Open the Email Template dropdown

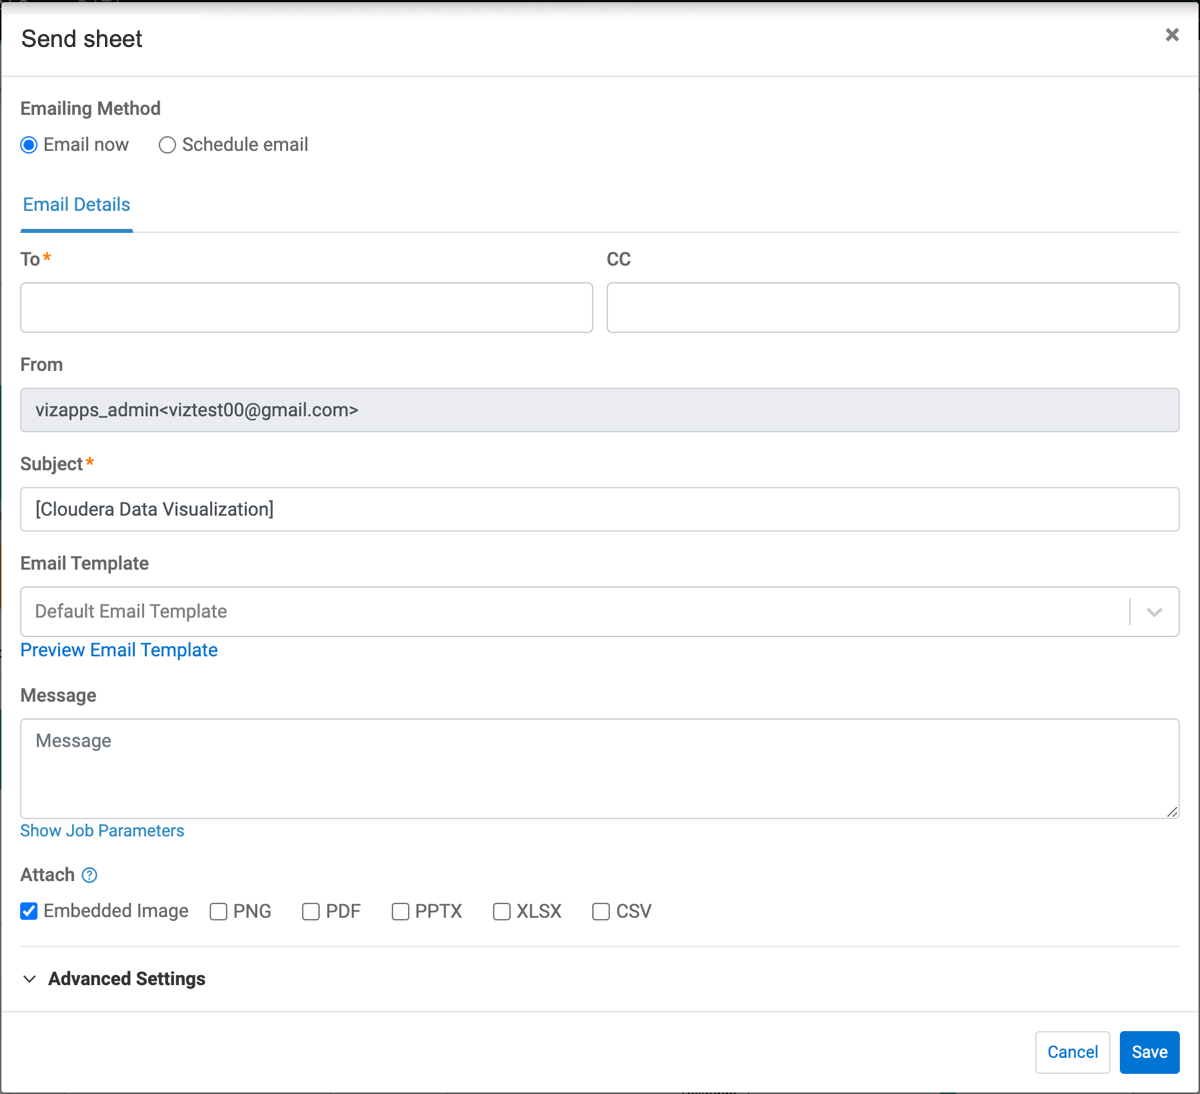click(x=575, y=612)
